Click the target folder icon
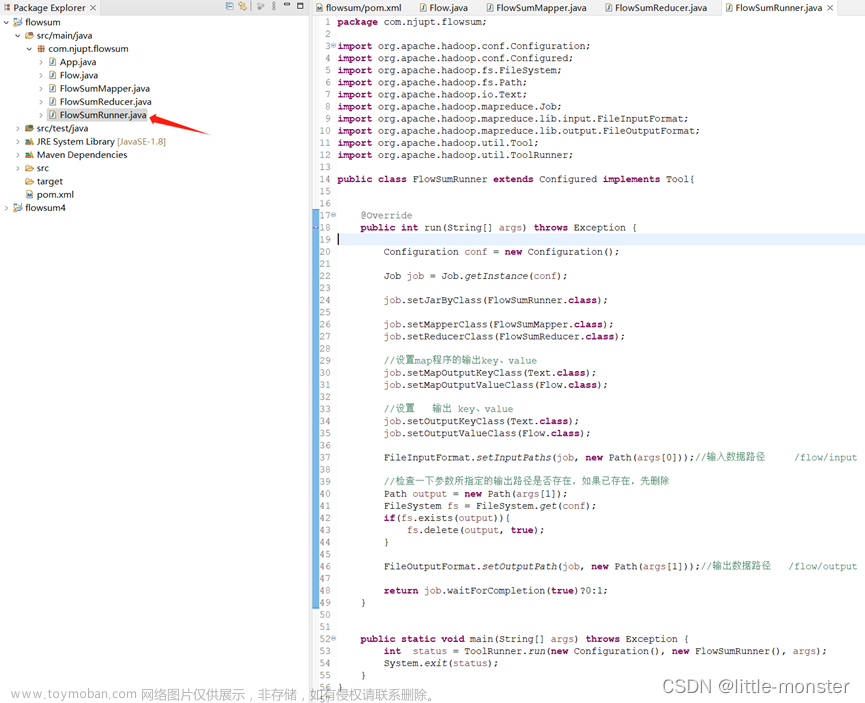This screenshot has width=865, height=703. coord(29,181)
